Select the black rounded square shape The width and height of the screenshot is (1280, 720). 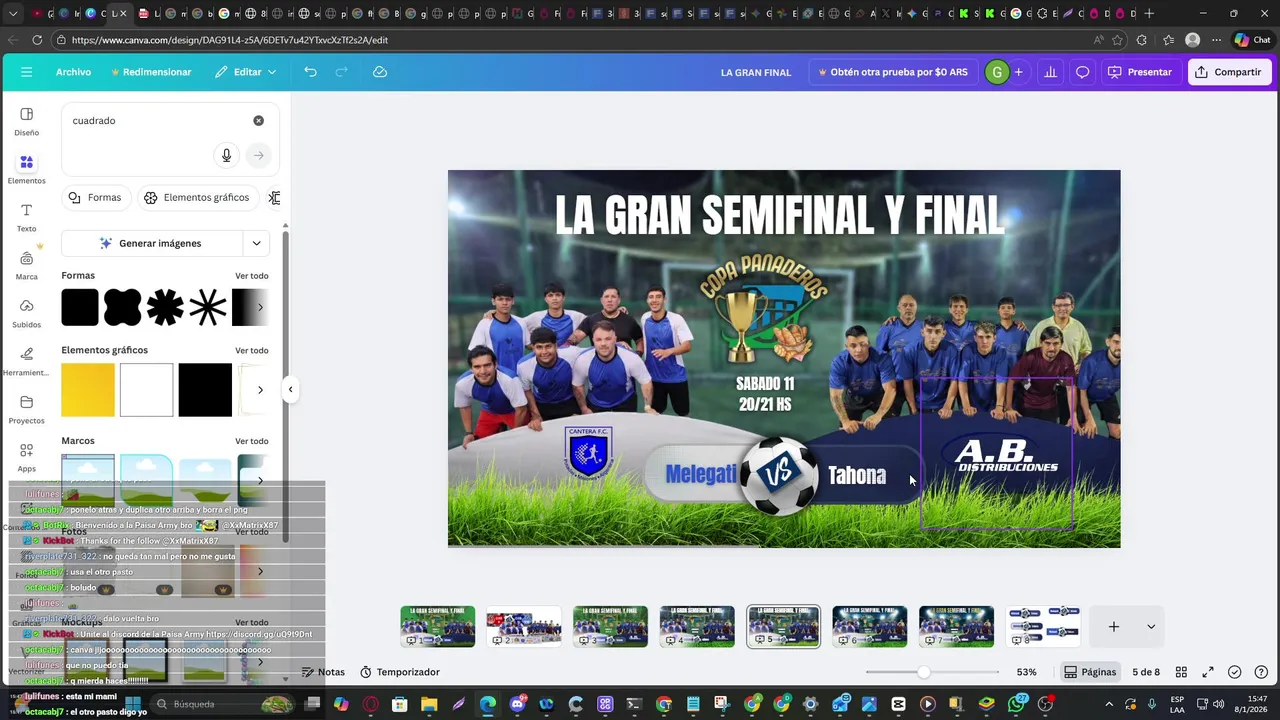[x=80, y=307]
